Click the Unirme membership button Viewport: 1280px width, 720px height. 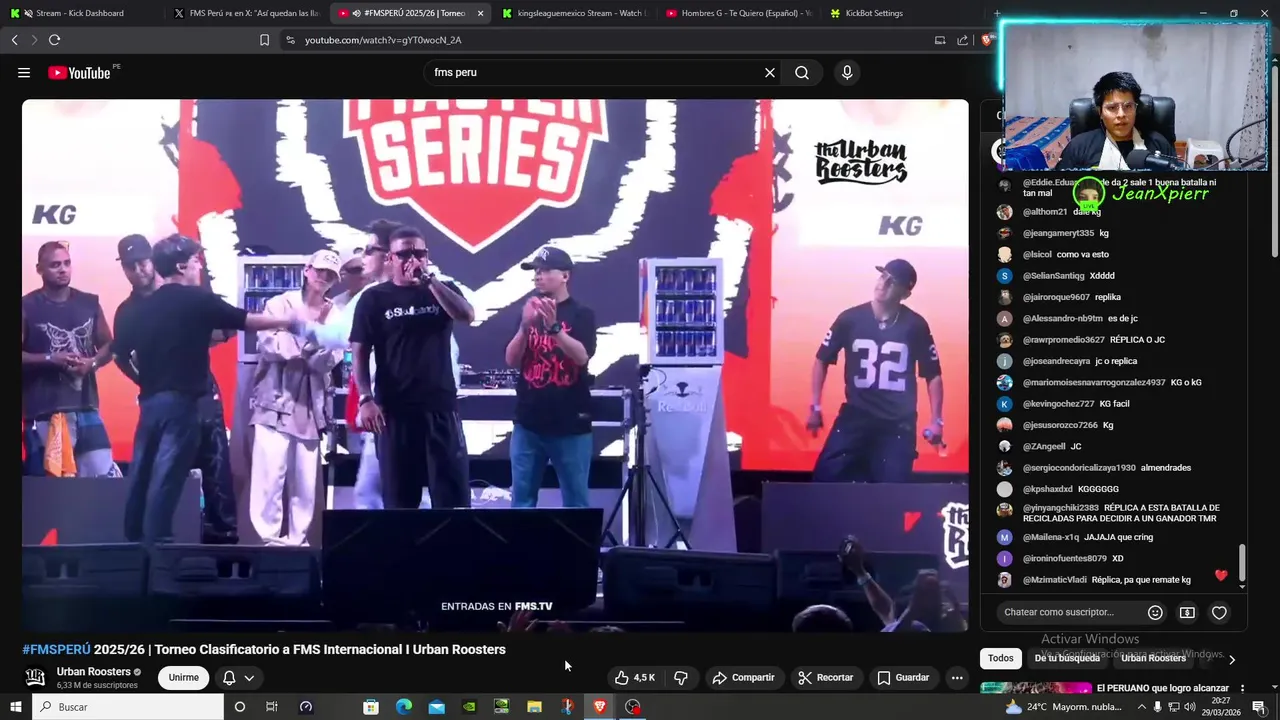coord(184,678)
